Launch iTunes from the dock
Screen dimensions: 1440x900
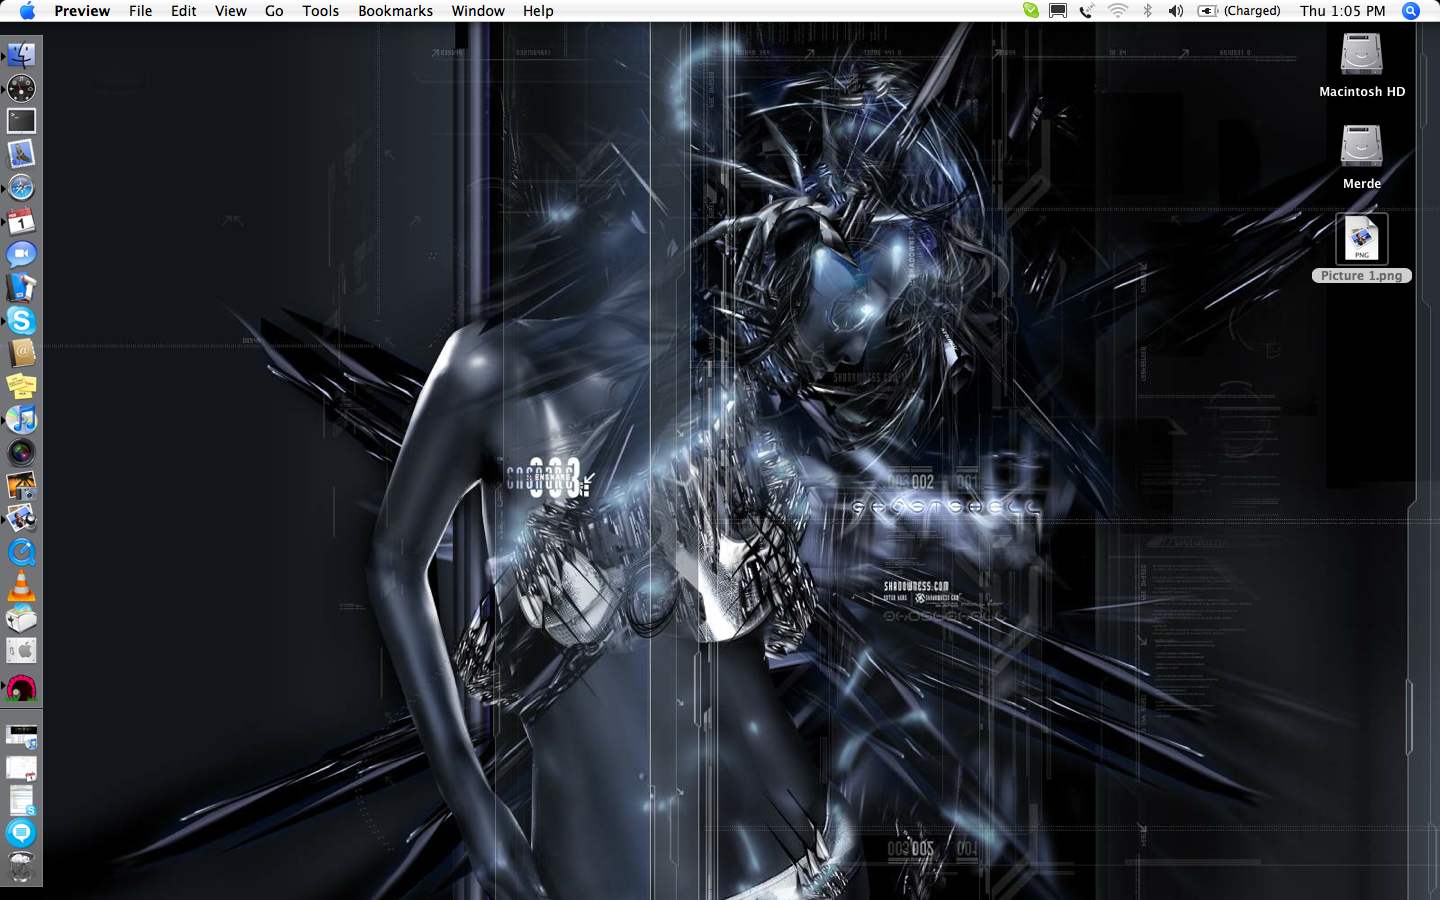click(x=21, y=419)
